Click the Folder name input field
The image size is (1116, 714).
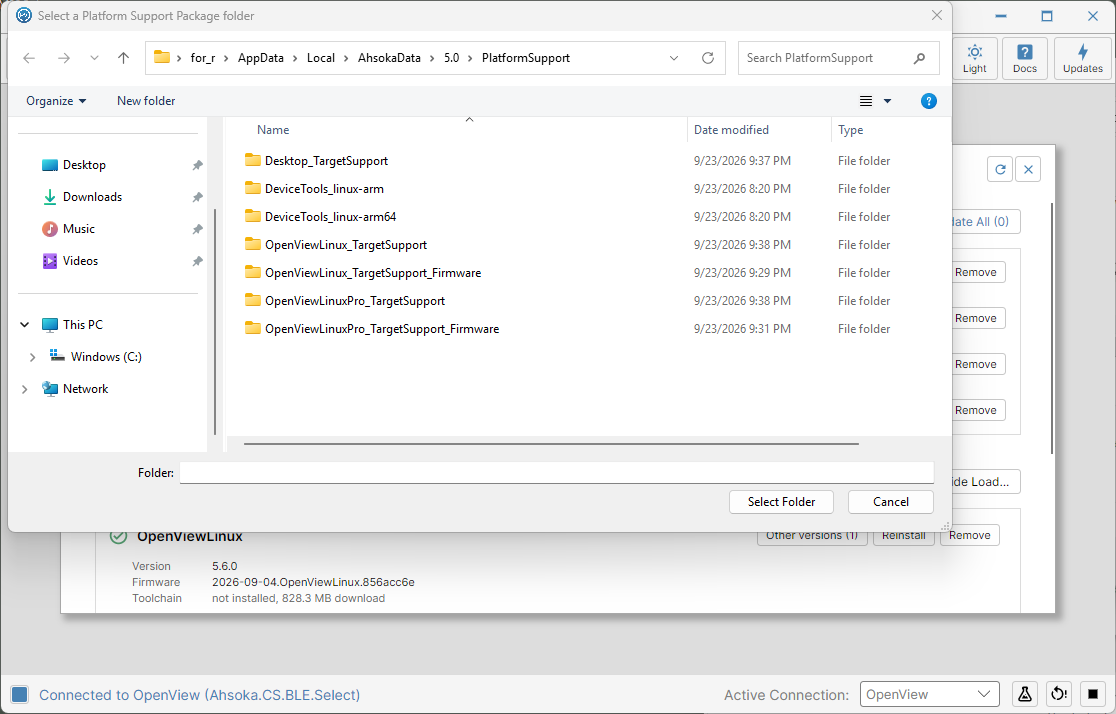click(557, 473)
